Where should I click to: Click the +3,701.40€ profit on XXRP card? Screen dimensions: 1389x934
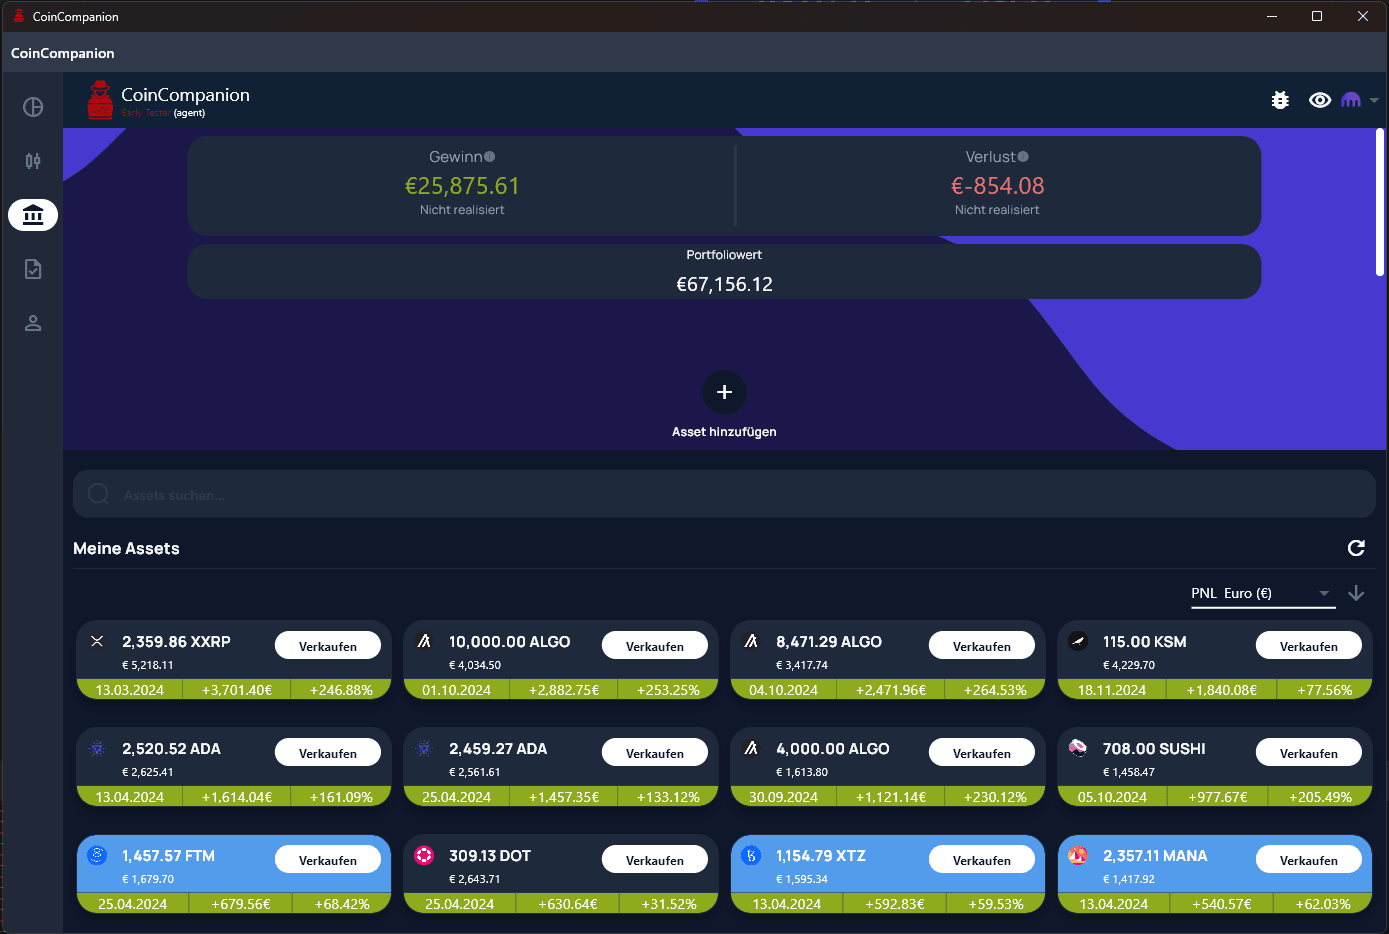coord(237,690)
